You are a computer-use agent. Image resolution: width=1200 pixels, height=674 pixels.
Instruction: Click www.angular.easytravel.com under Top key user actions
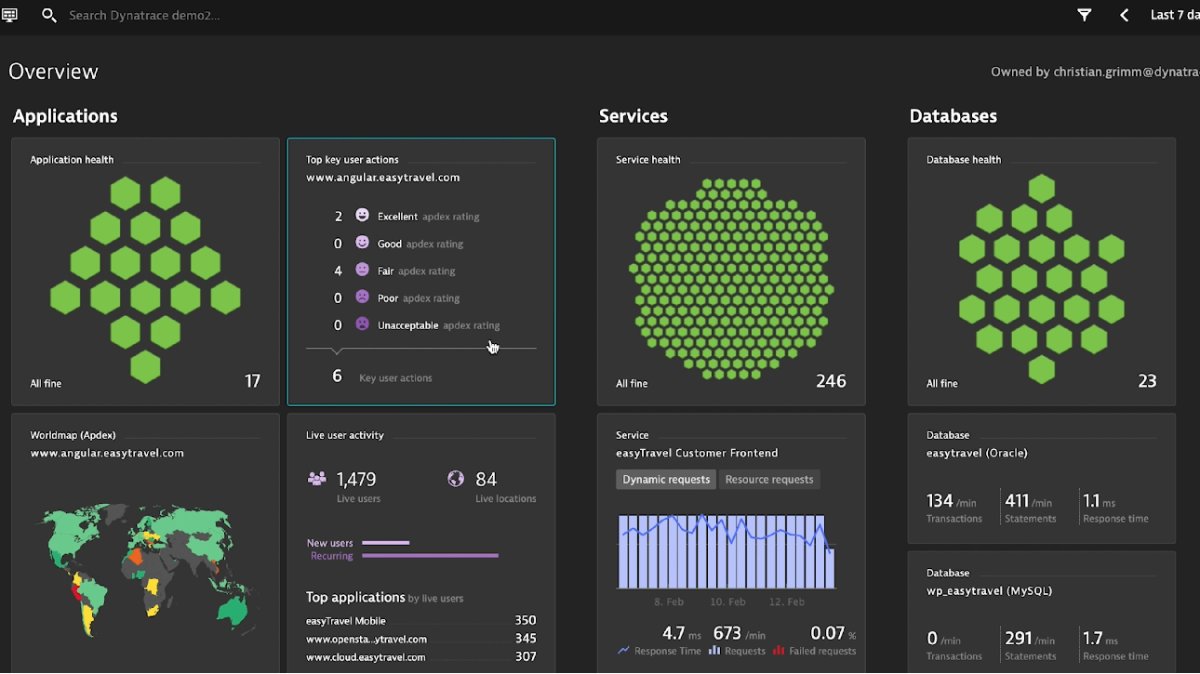point(383,178)
